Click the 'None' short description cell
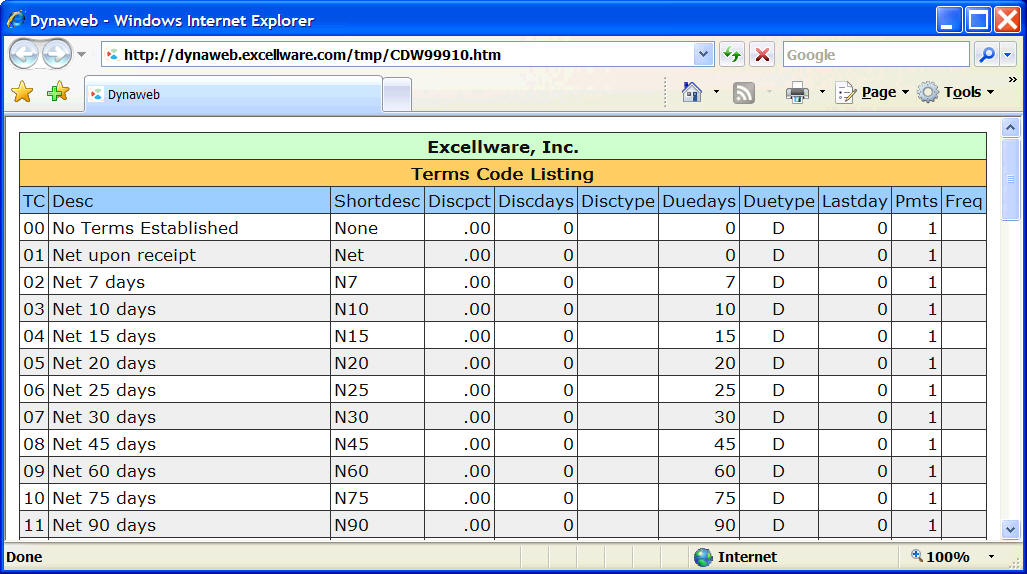 [377, 228]
